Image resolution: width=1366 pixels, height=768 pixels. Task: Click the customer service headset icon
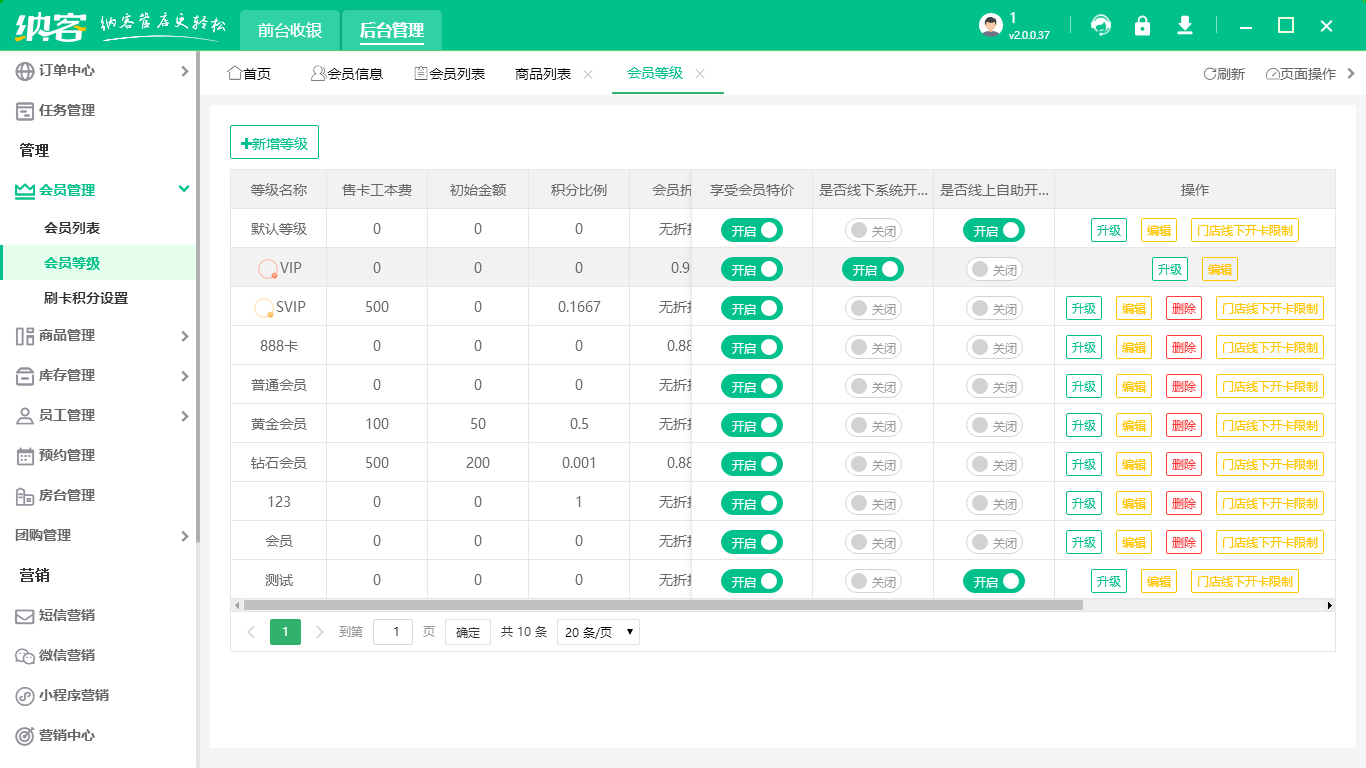point(1101,26)
